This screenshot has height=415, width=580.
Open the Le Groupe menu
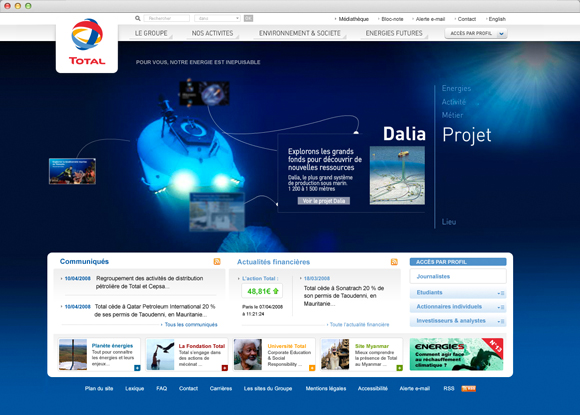coord(151,33)
